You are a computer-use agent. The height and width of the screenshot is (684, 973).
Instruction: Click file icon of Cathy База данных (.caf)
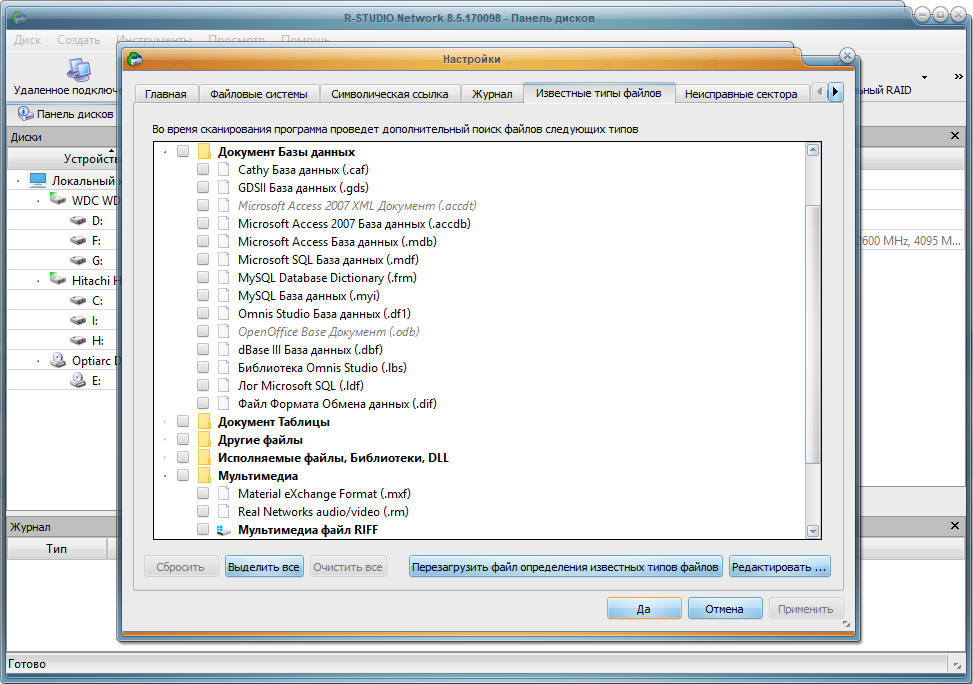[223, 169]
